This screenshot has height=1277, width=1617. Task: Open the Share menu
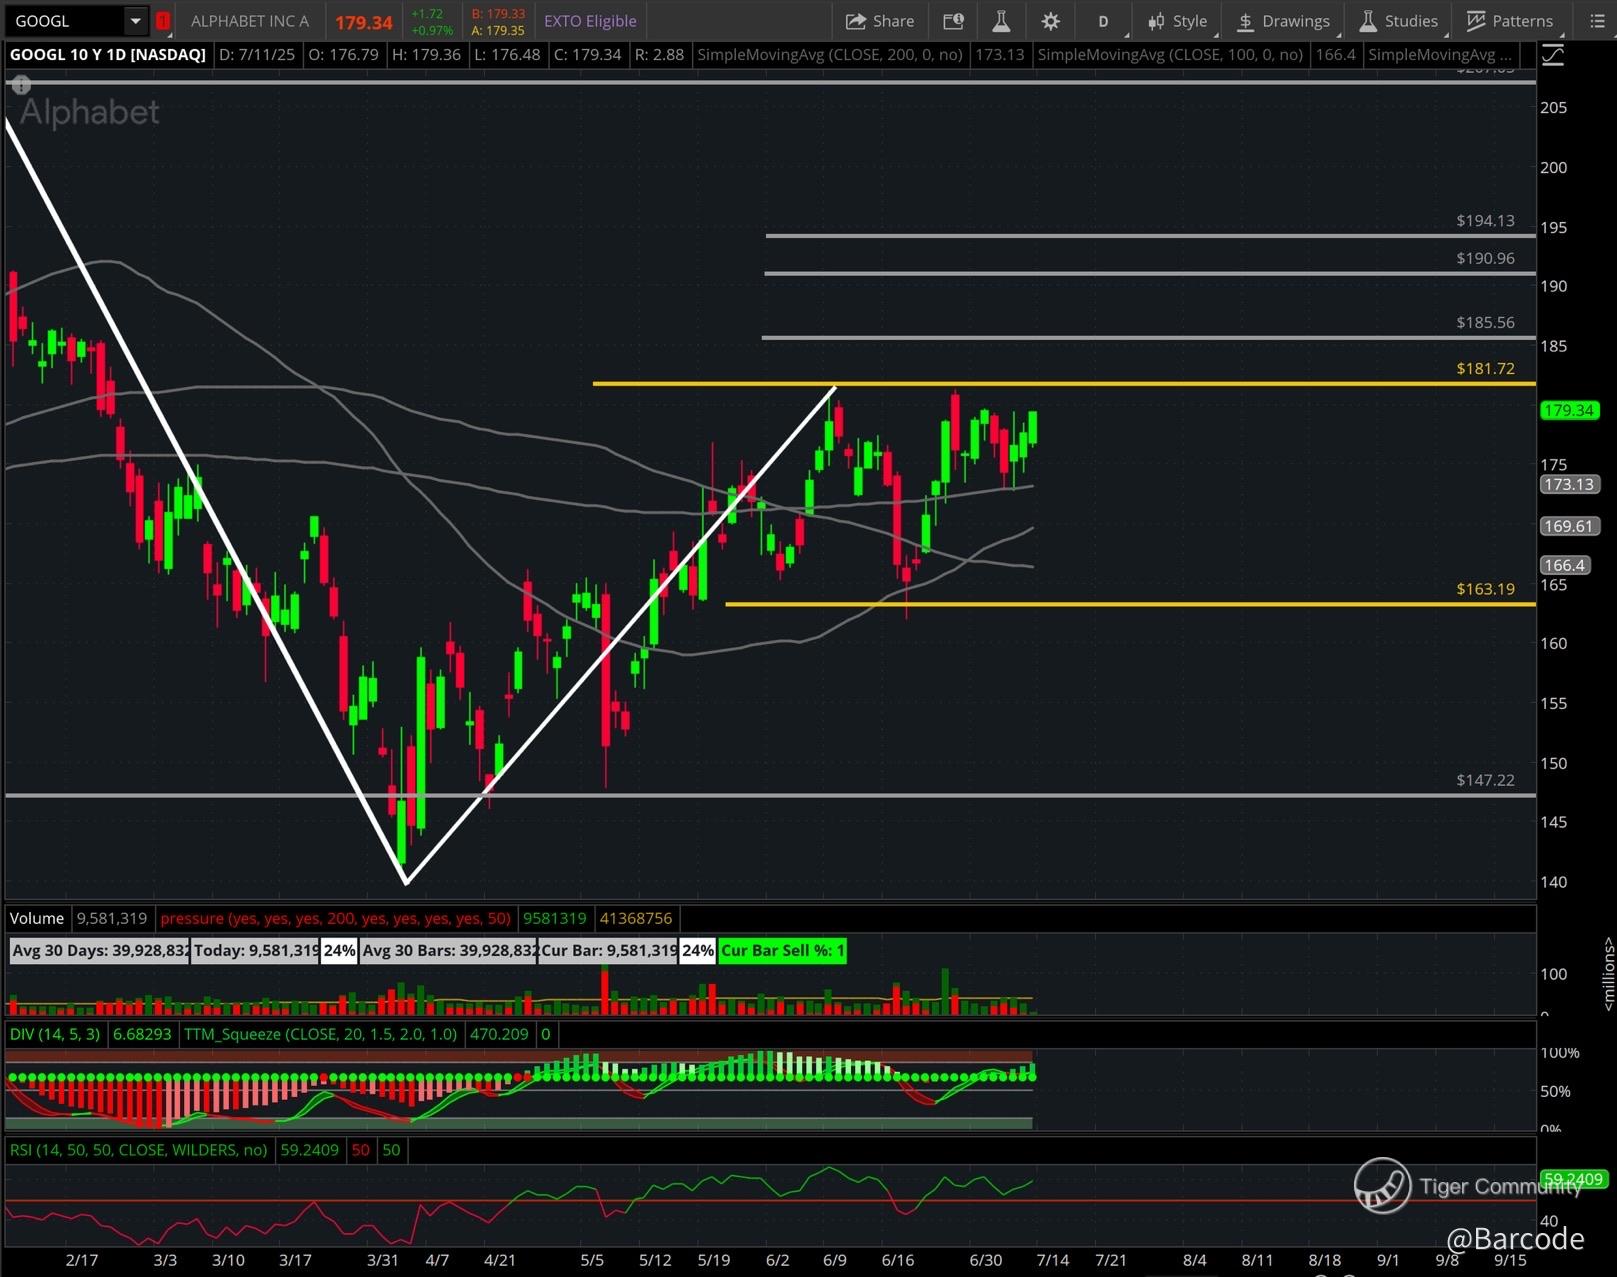click(880, 21)
